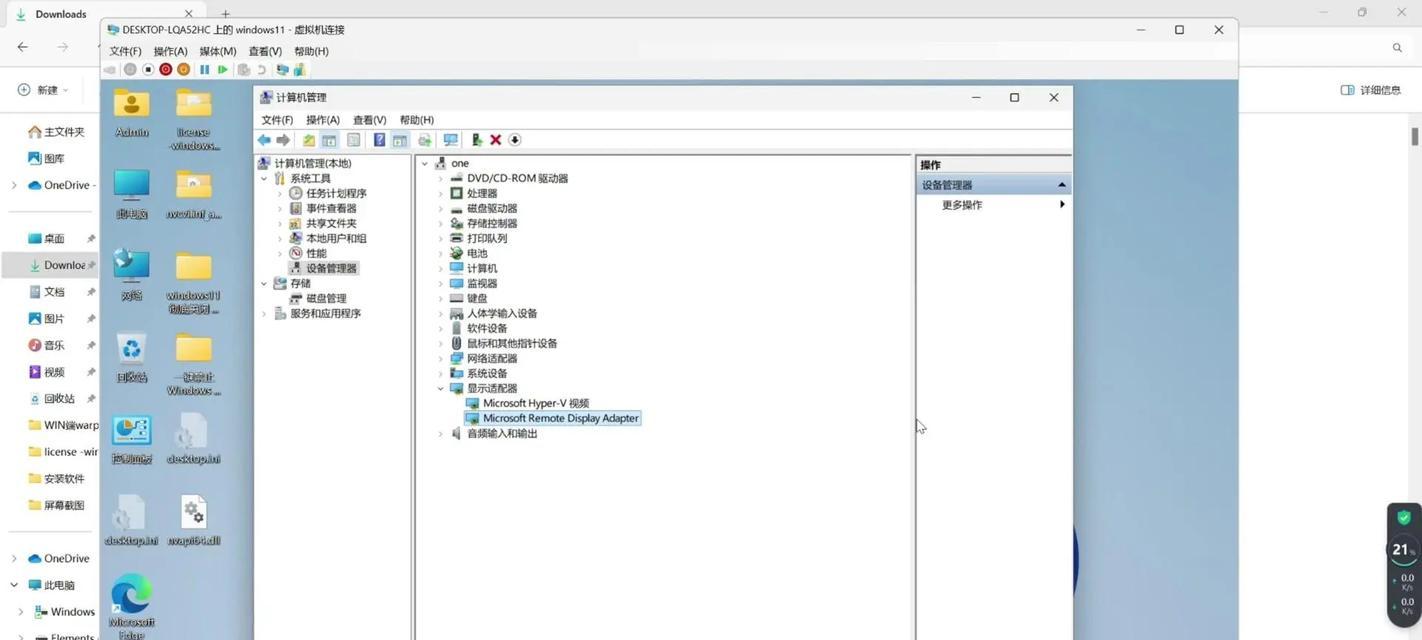Click the red X uninstall device icon
The image size is (1422, 640).
click(495, 140)
